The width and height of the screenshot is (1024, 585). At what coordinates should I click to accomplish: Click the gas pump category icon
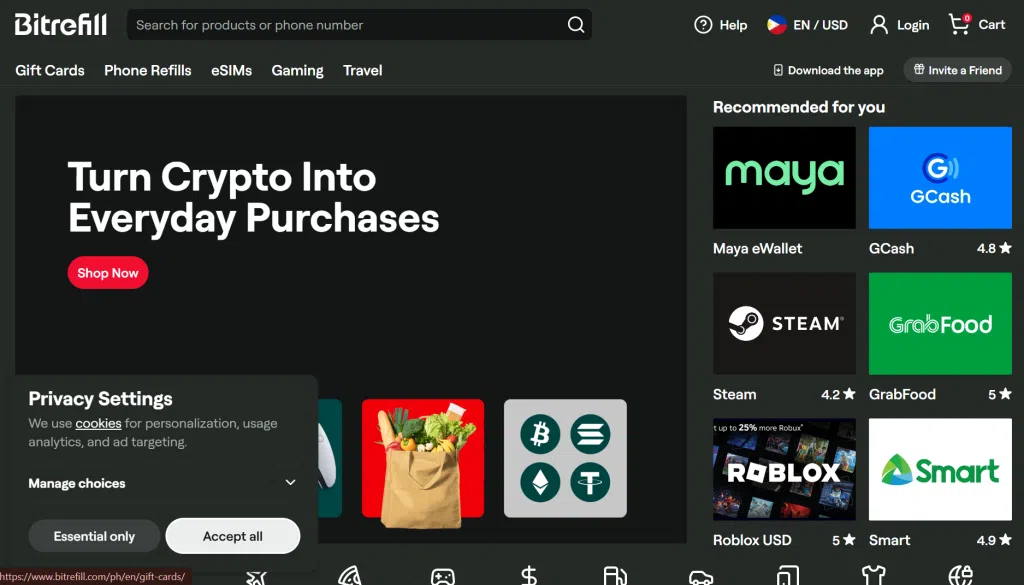(614, 576)
